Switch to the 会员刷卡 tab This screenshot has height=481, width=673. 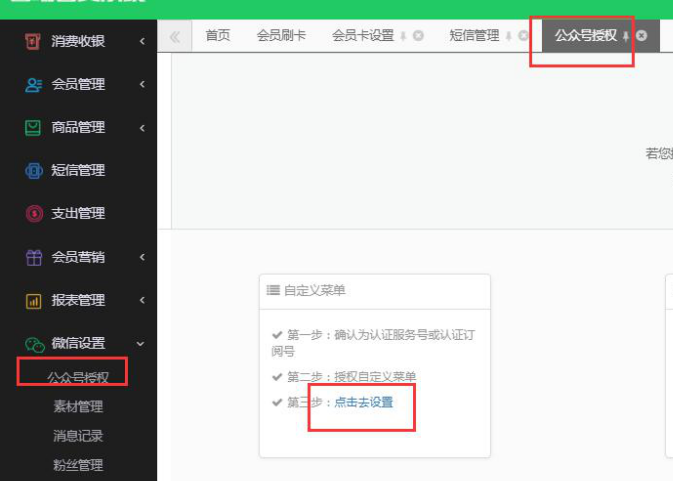(281, 35)
